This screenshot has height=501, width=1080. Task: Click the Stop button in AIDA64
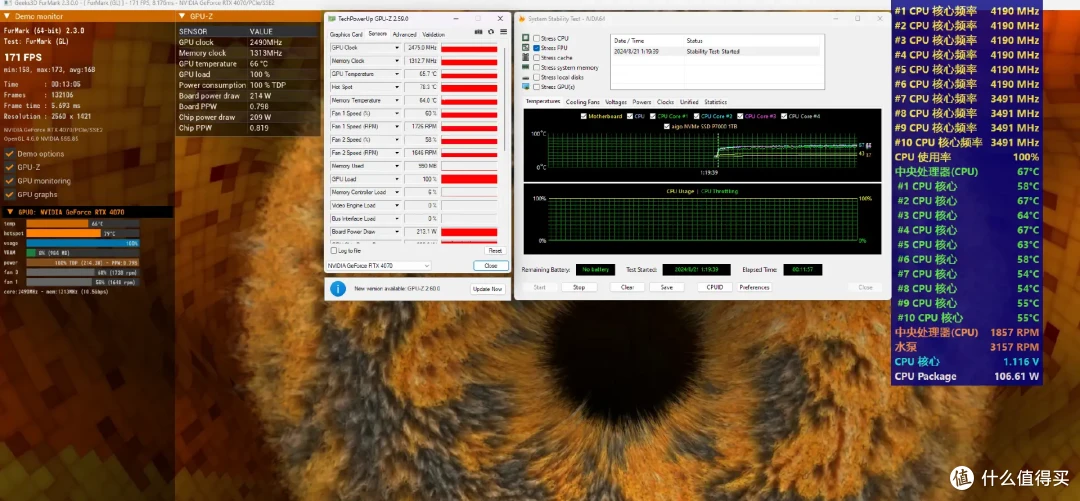point(579,287)
